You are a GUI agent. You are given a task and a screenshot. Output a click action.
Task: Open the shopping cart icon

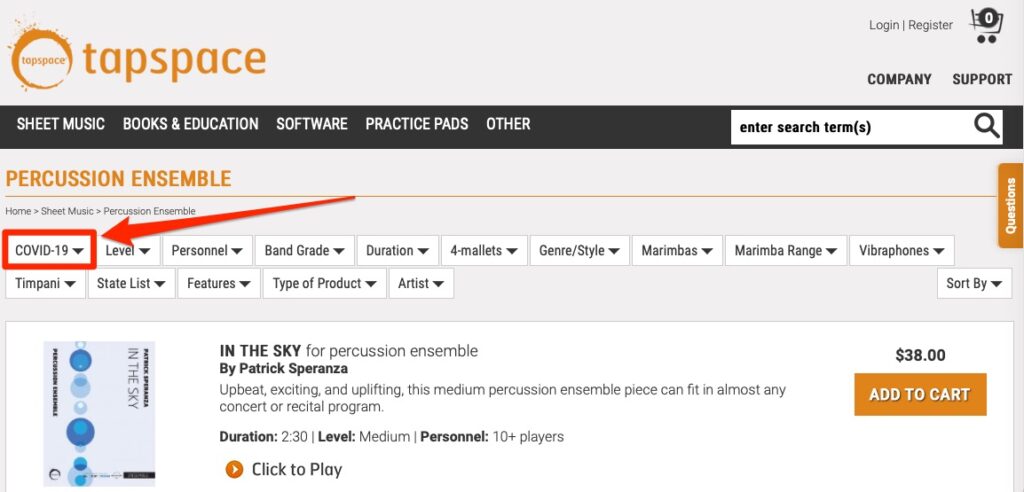pyautogui.click(x=986, y=25)
